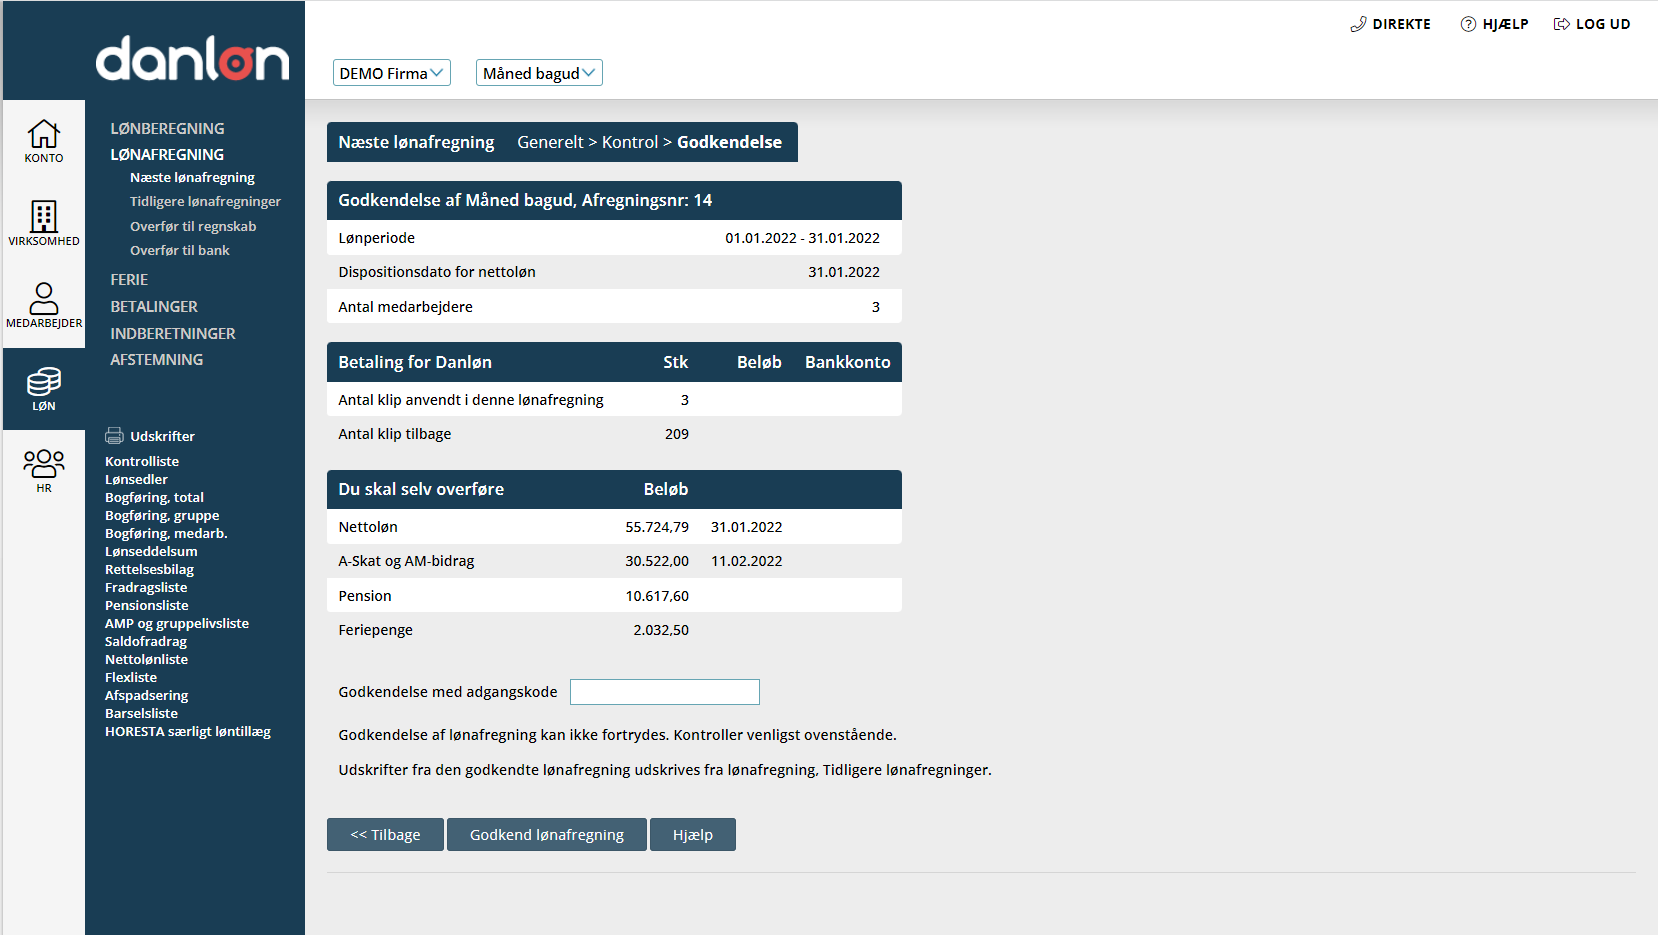Viewport: 1658px width, 935px height.
Task: Expand the DEMO Firma dropdown
Action: [x=391, y=73]
